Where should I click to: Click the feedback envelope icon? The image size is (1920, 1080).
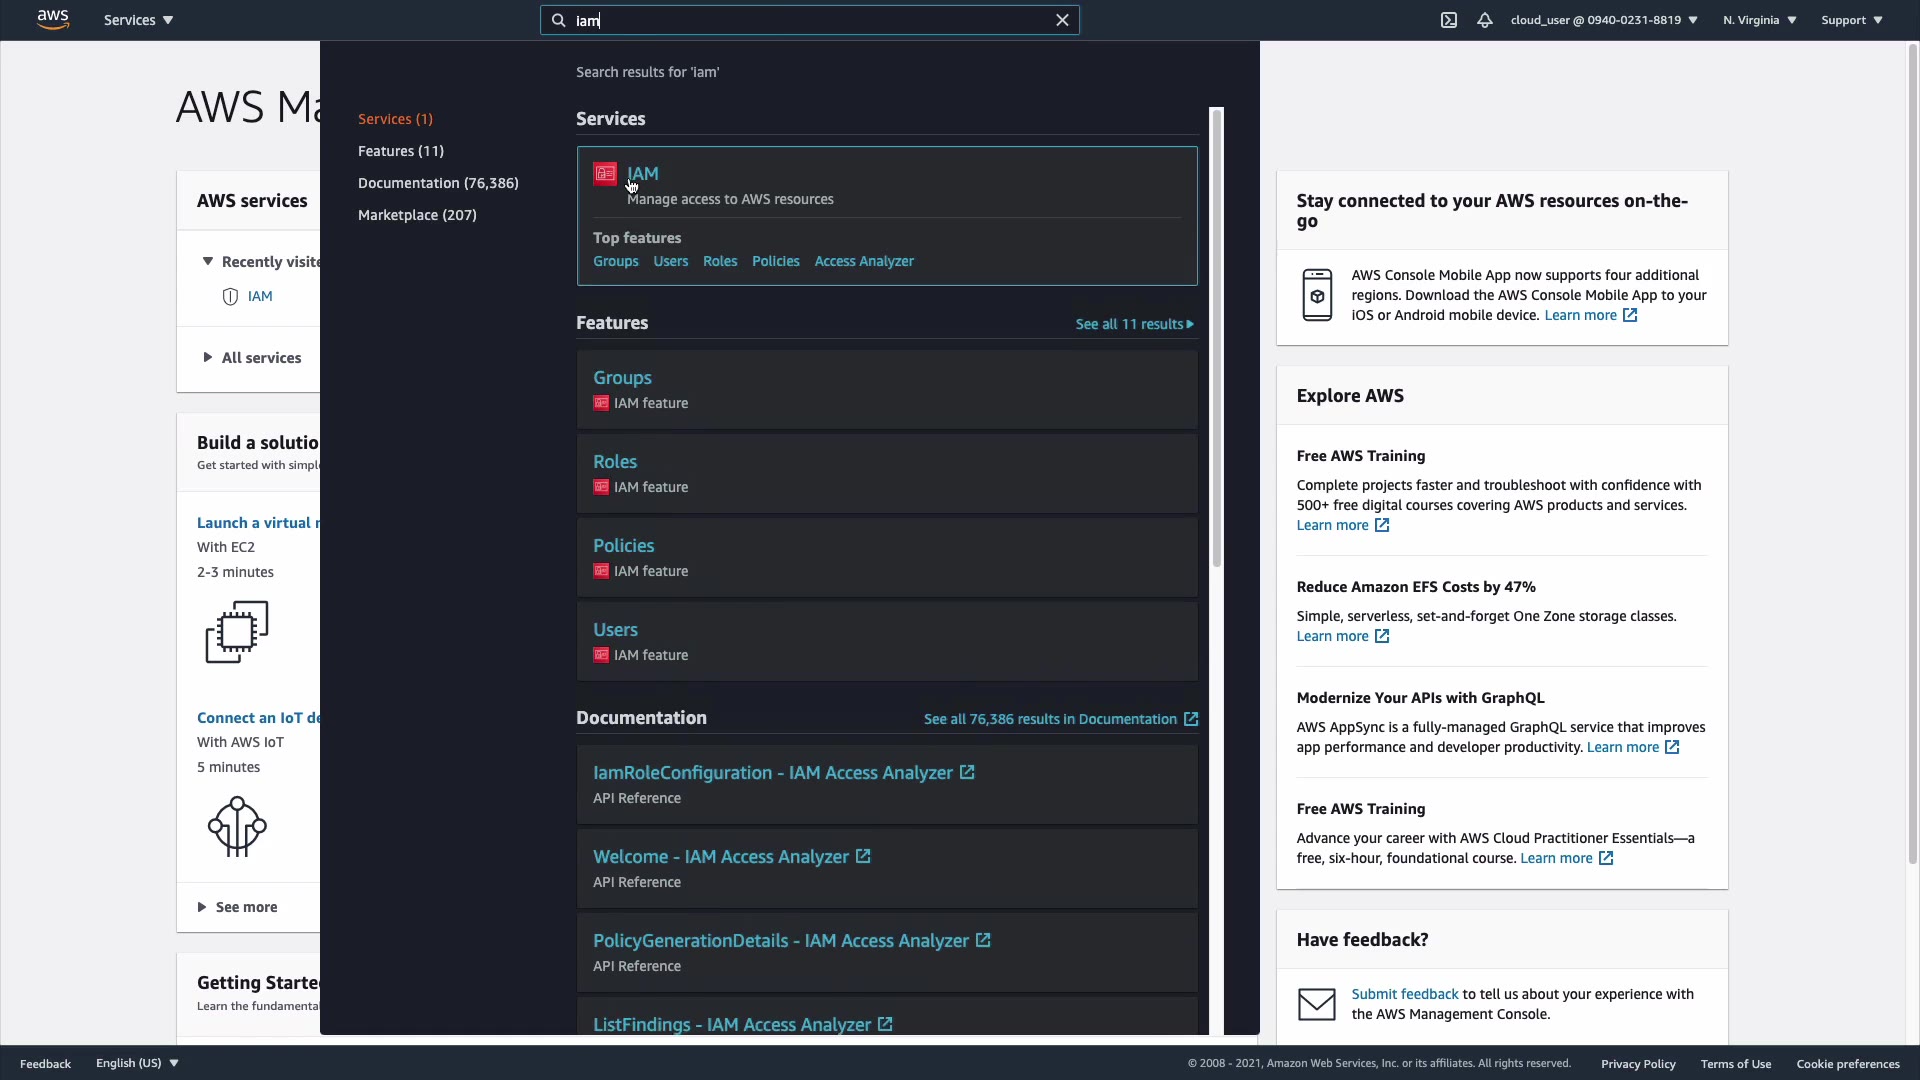tap(1317, 1004)
